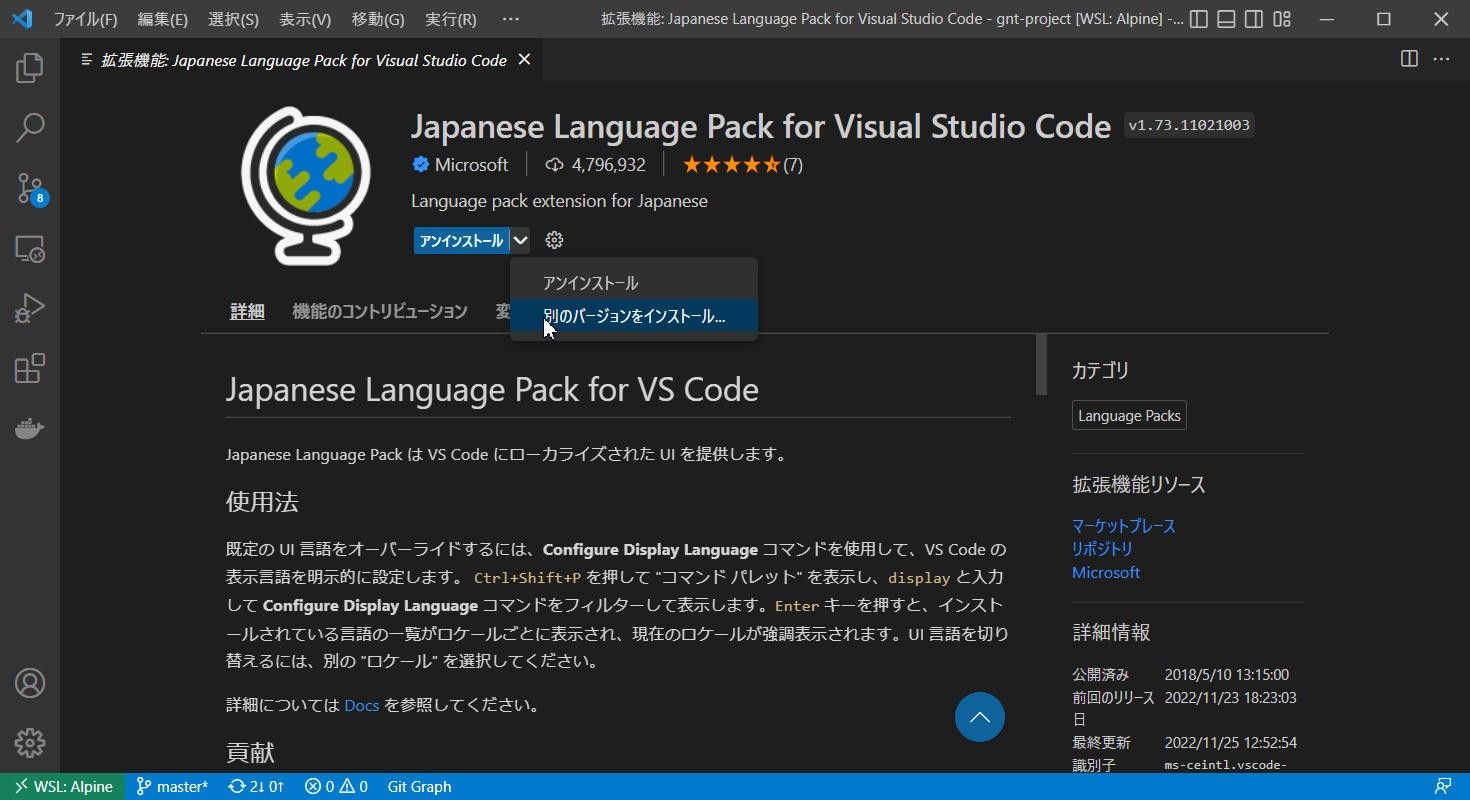Open the マーケットプレース resource link

pos(1123,526)
